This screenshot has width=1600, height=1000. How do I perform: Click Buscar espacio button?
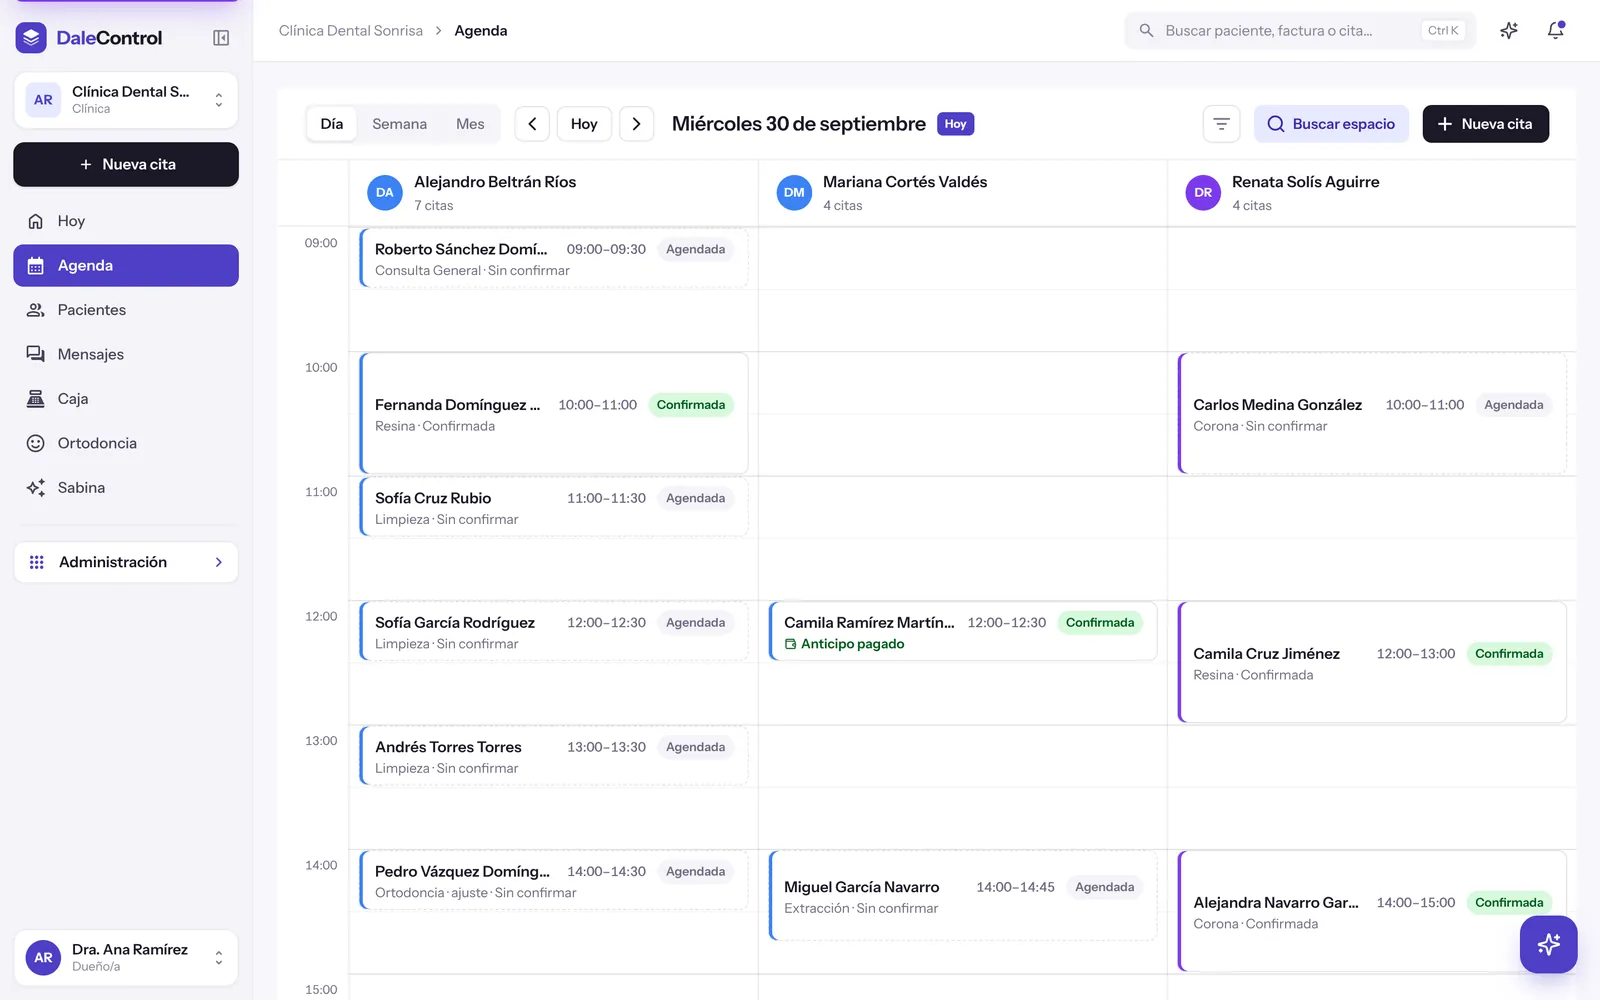coord(1331,124)
